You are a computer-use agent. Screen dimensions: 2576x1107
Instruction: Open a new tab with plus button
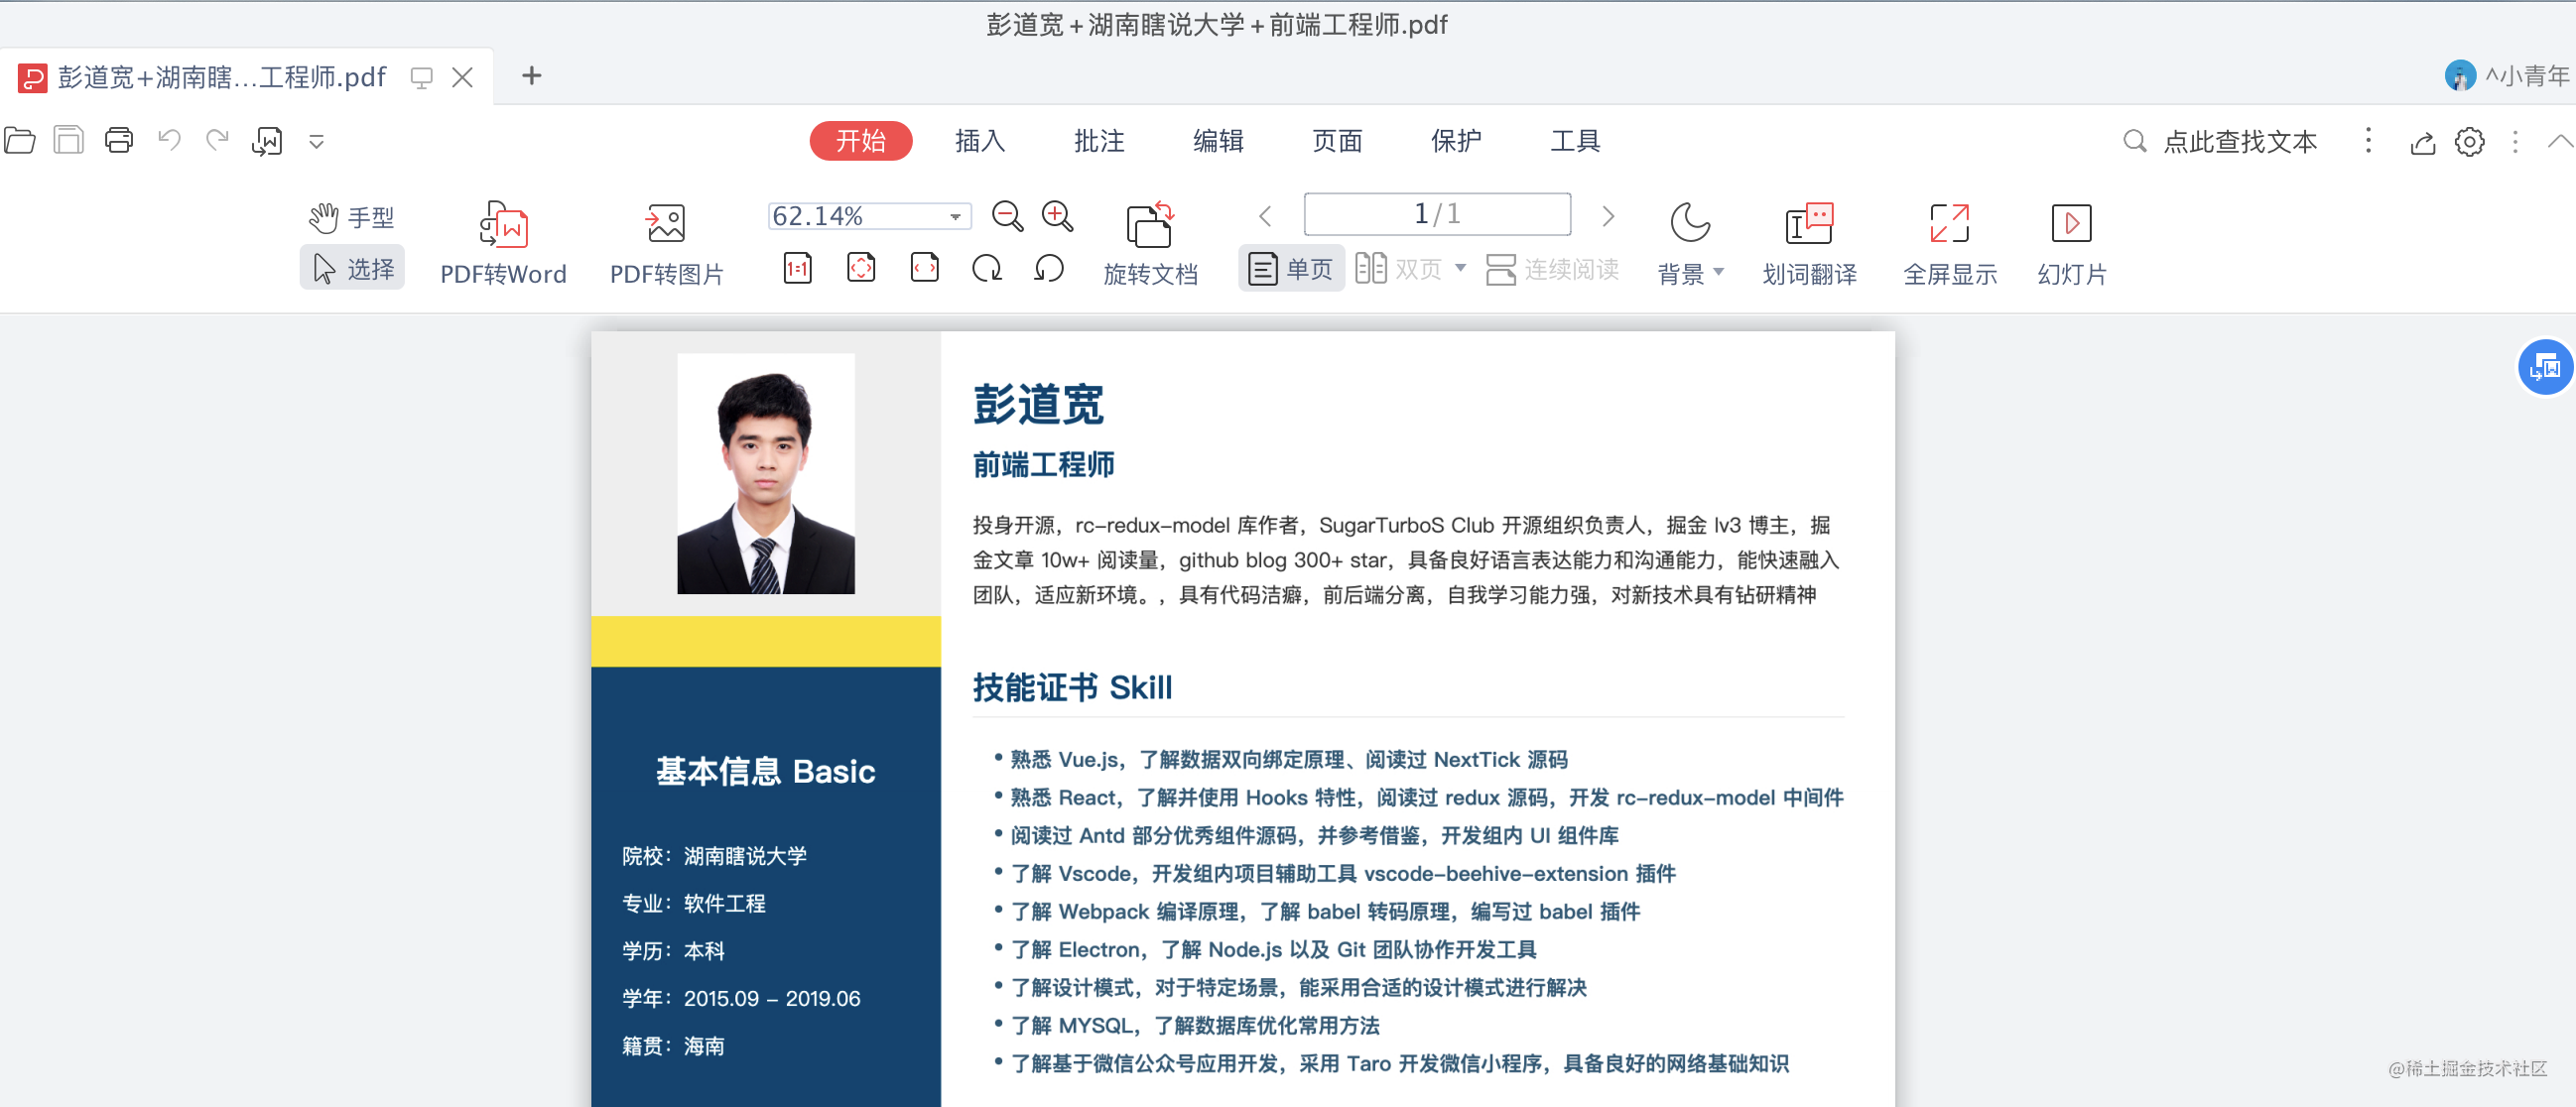click(531, 76)
